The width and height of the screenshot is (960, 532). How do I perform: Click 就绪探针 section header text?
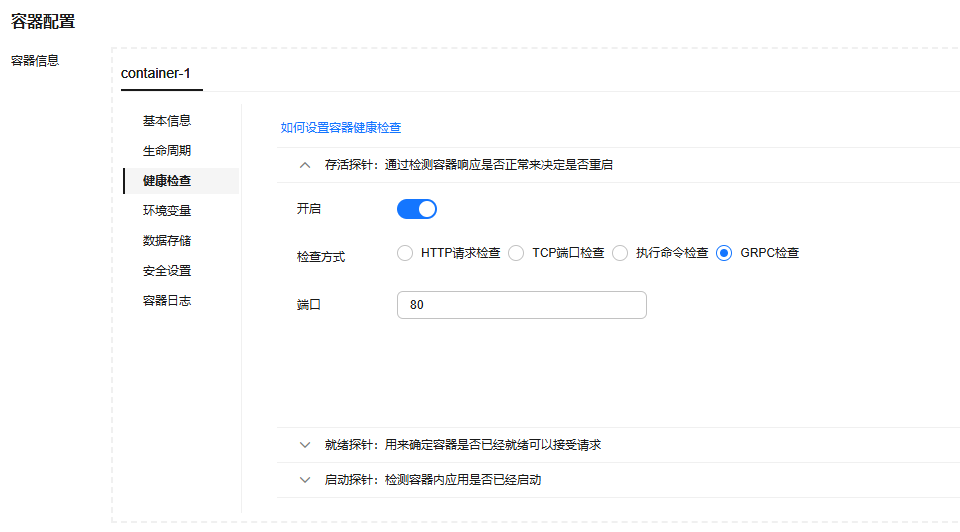463,445
